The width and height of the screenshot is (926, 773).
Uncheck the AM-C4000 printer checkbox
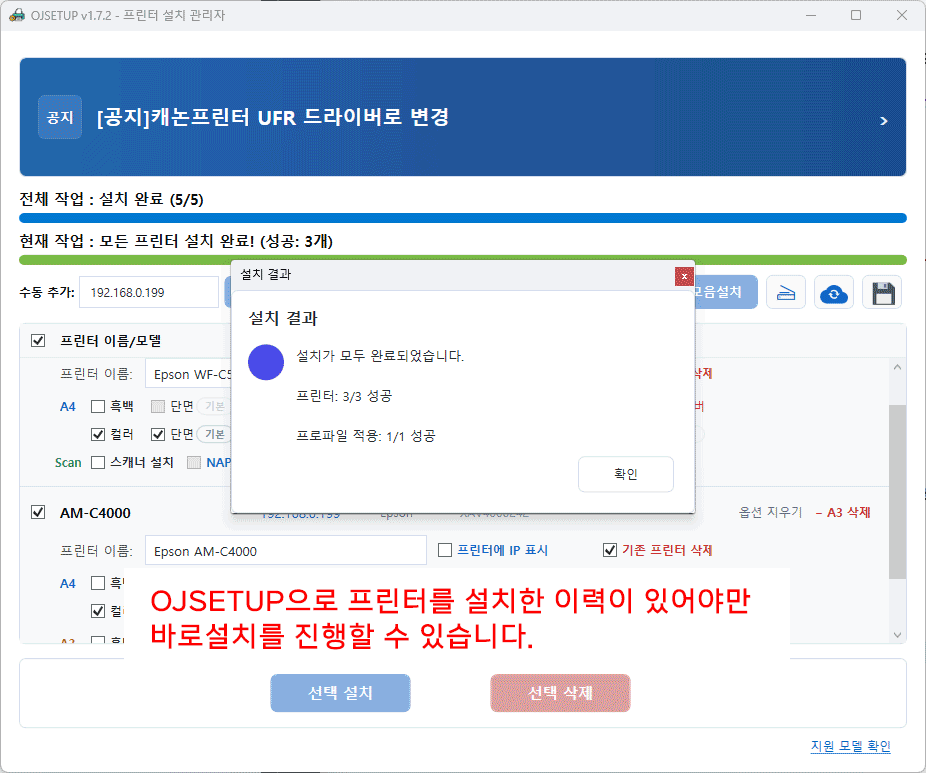pyautogui.click(x=38, y=512)
